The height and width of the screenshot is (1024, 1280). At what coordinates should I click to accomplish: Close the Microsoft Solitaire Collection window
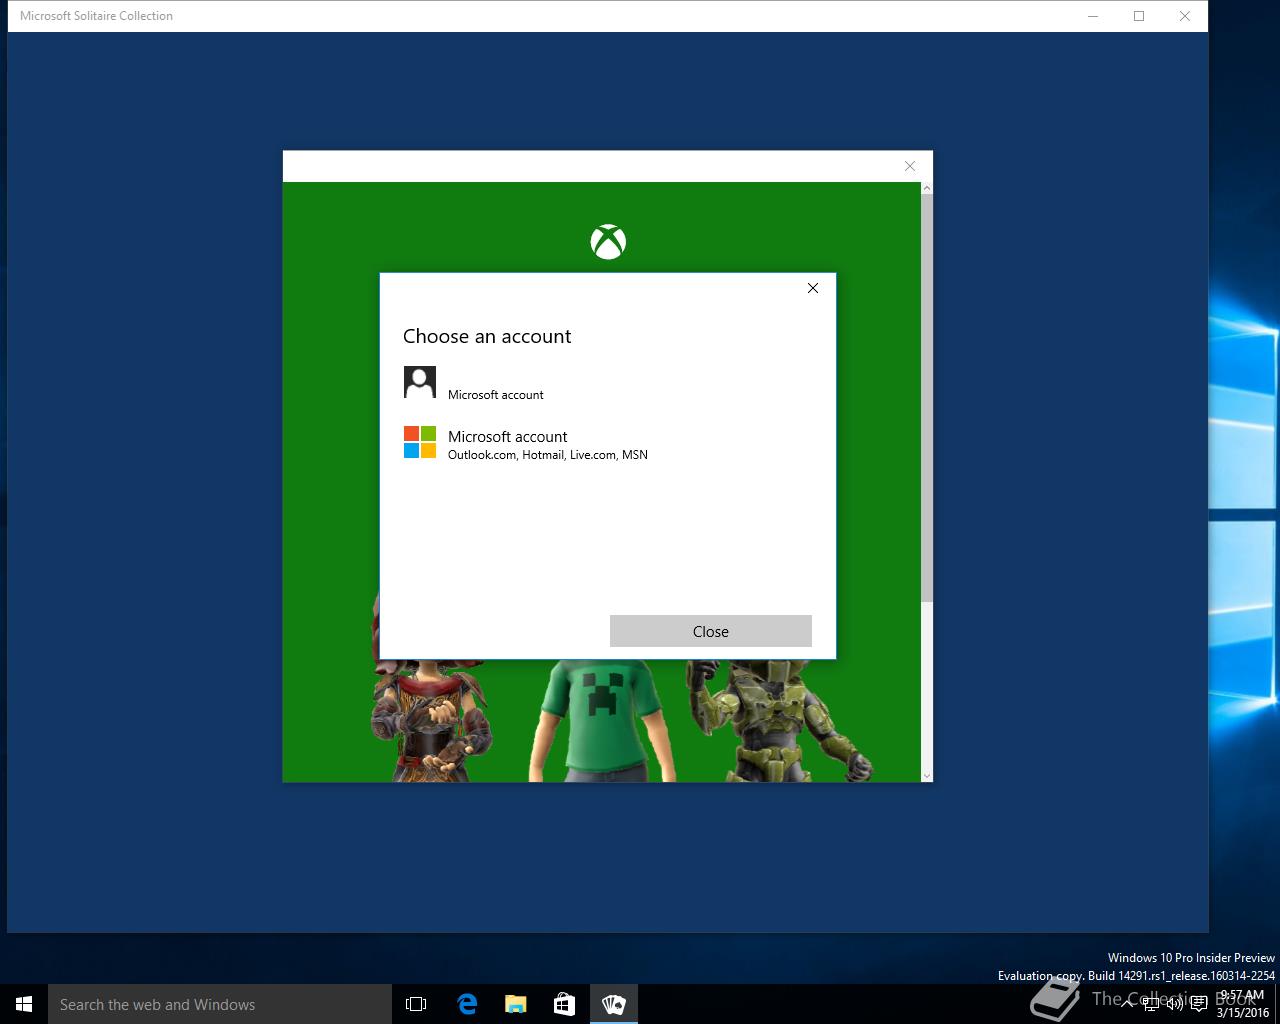(1185, 16)
